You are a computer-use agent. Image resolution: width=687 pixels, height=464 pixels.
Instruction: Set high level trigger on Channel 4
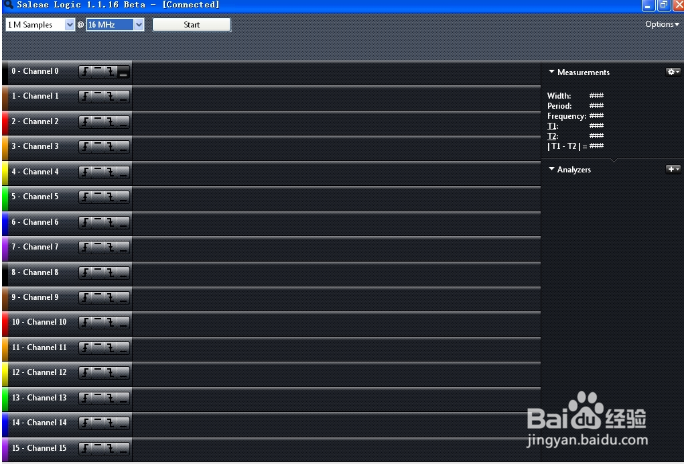point(98,172)
